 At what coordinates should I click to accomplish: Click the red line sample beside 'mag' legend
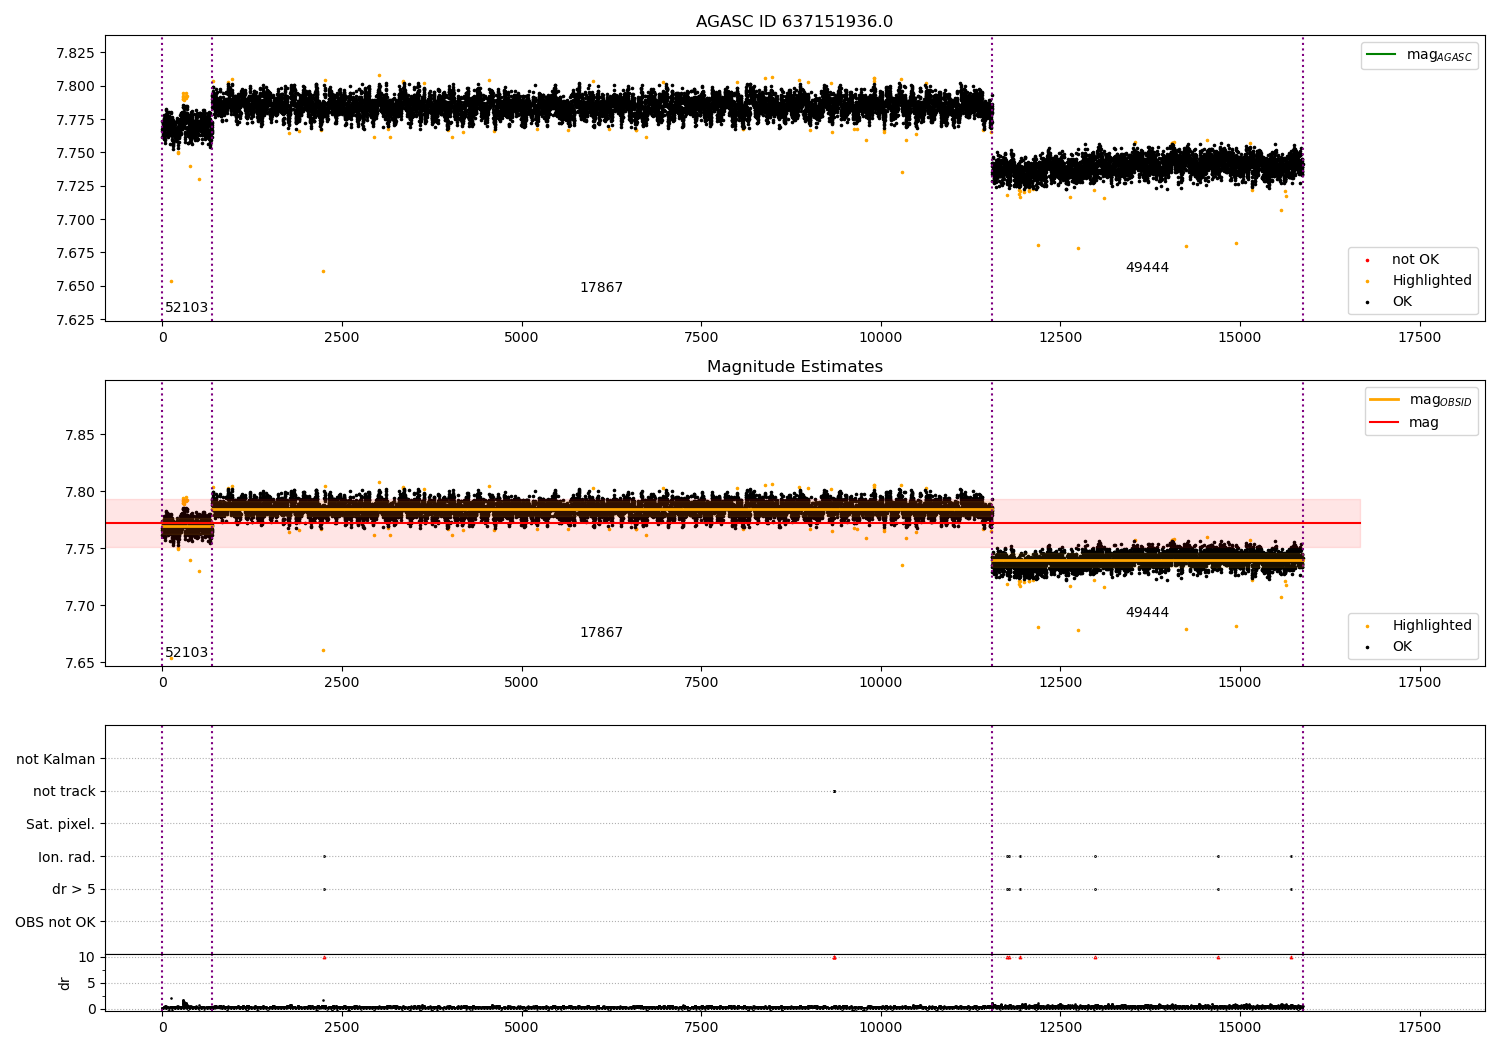(1385, 423)
